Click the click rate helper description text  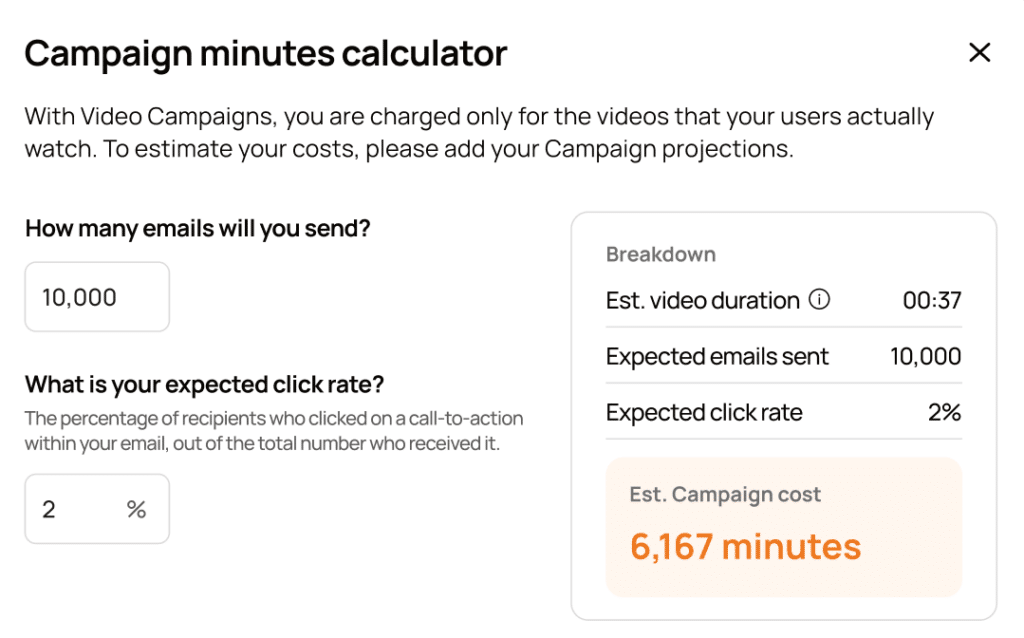point(273,430)
